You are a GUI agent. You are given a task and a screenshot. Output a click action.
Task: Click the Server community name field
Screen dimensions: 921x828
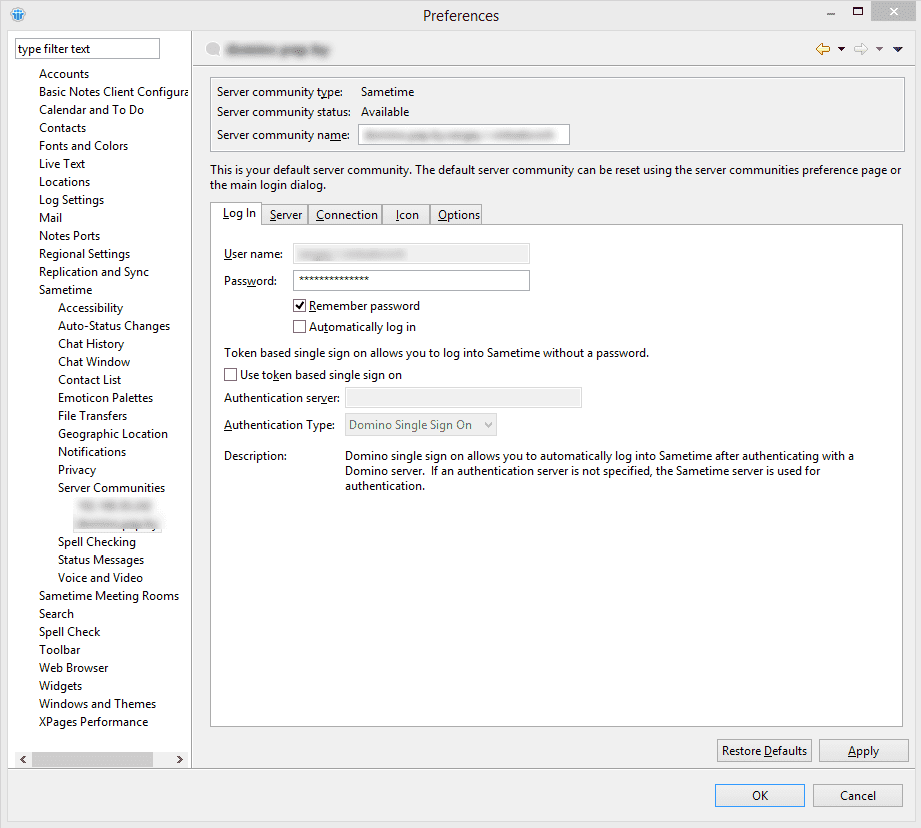pos(463,134)
